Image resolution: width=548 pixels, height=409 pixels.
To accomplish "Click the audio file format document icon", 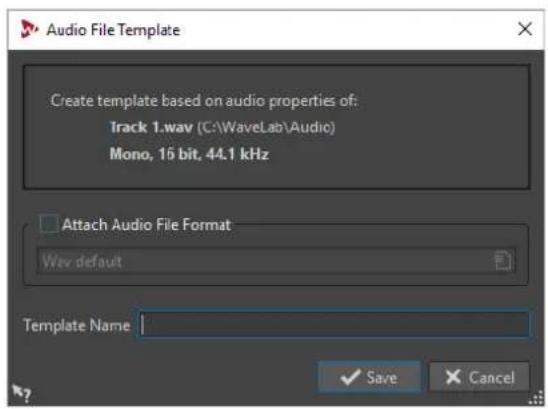I will (503, 260).
